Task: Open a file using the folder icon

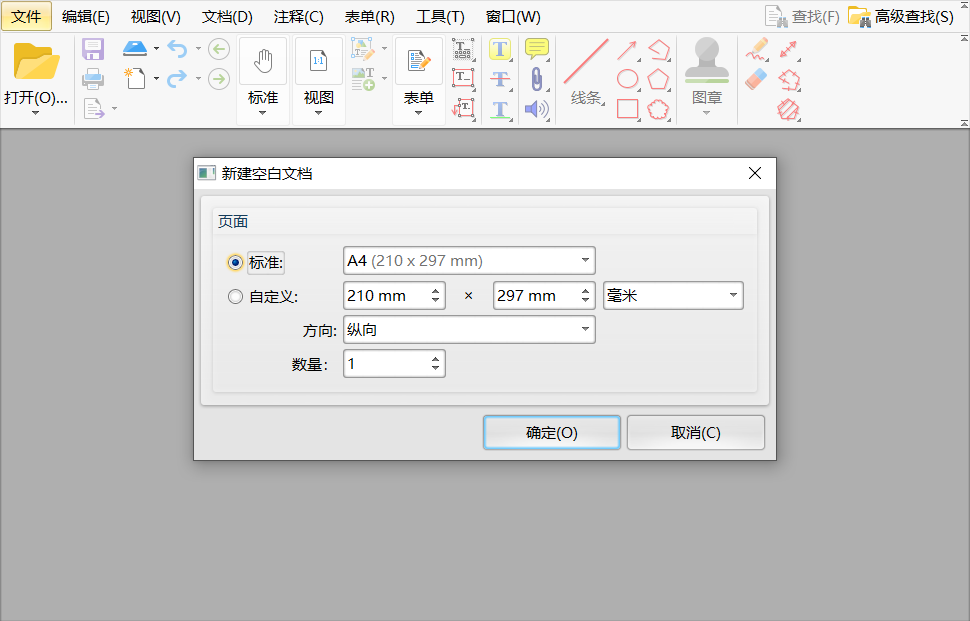Action: (x=36, y=61)
